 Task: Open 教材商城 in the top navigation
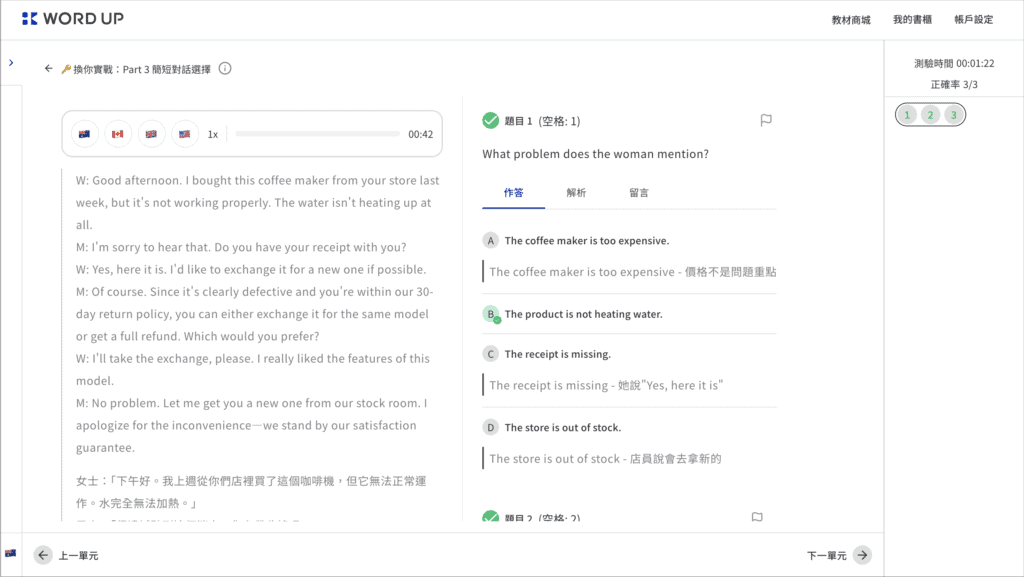point(851,20)
